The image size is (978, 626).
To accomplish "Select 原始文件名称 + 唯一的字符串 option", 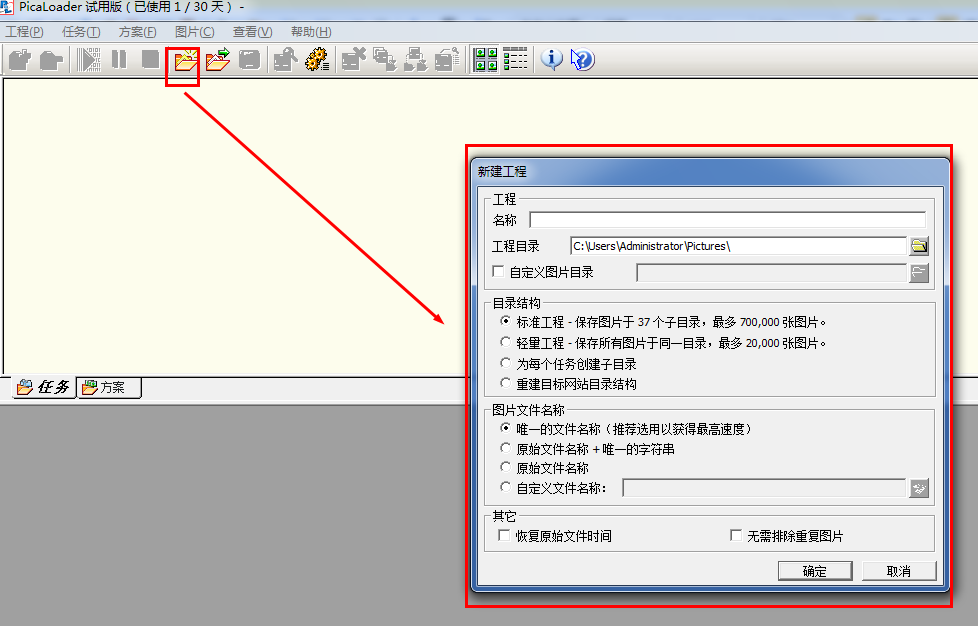I will click(x=505, y=448).
